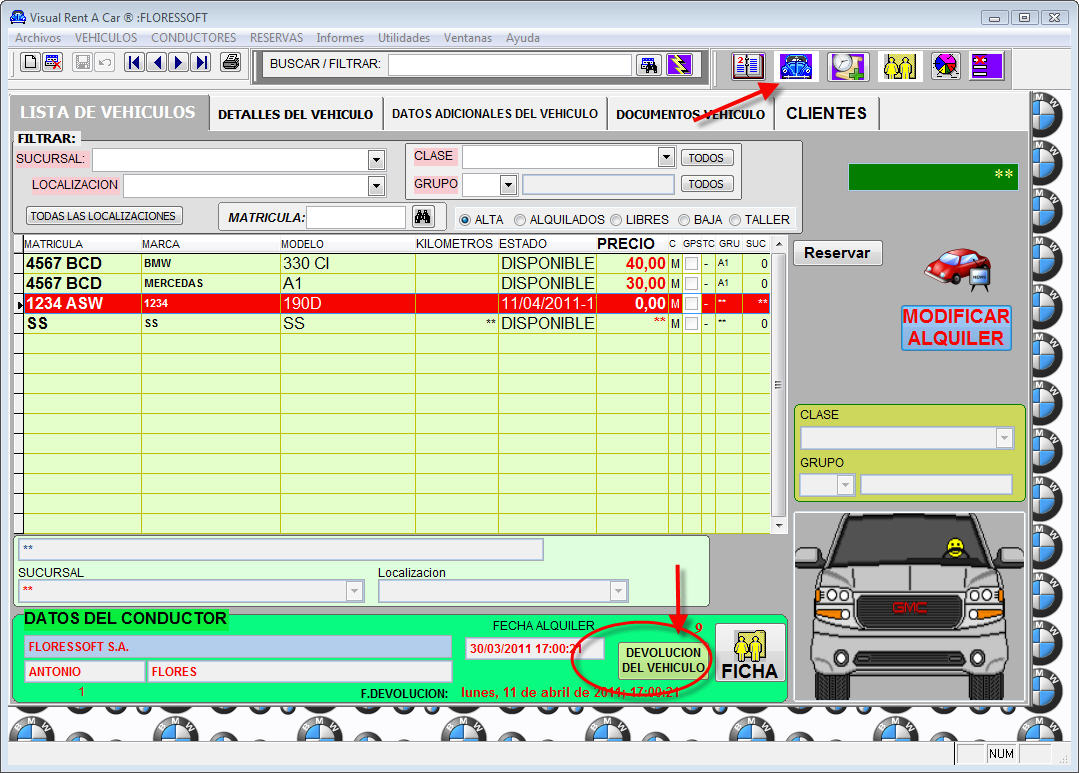The width and height of the screenshot is (1079, 773).
Task: Select the ALQUILADOS radio button
Action: coord(520,220)
